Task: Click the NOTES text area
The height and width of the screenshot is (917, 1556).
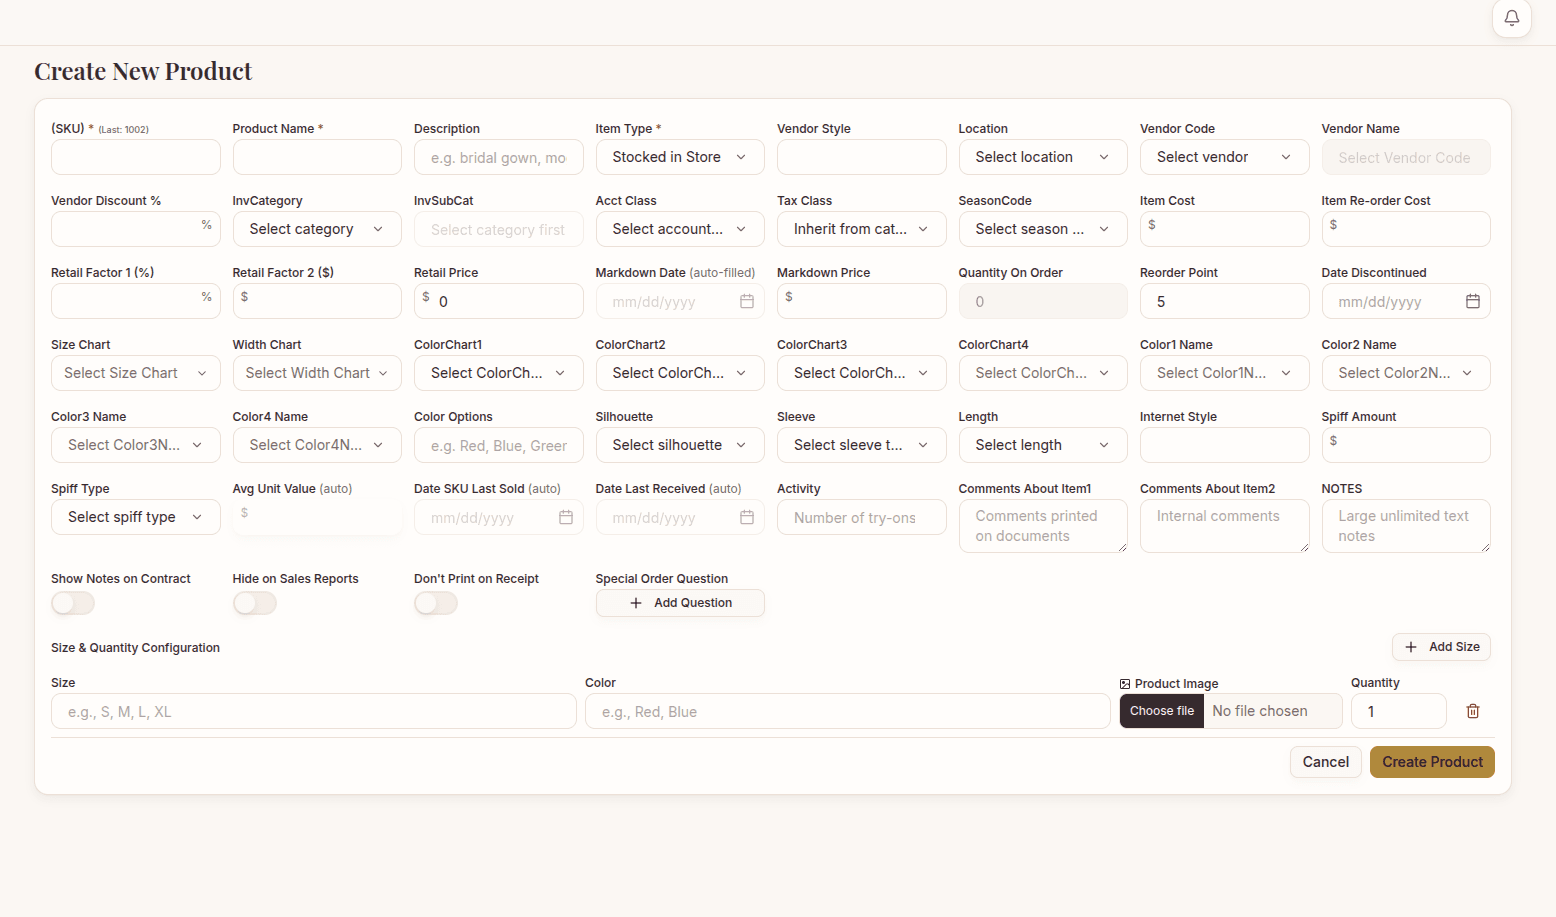Action: (1406, 526)
